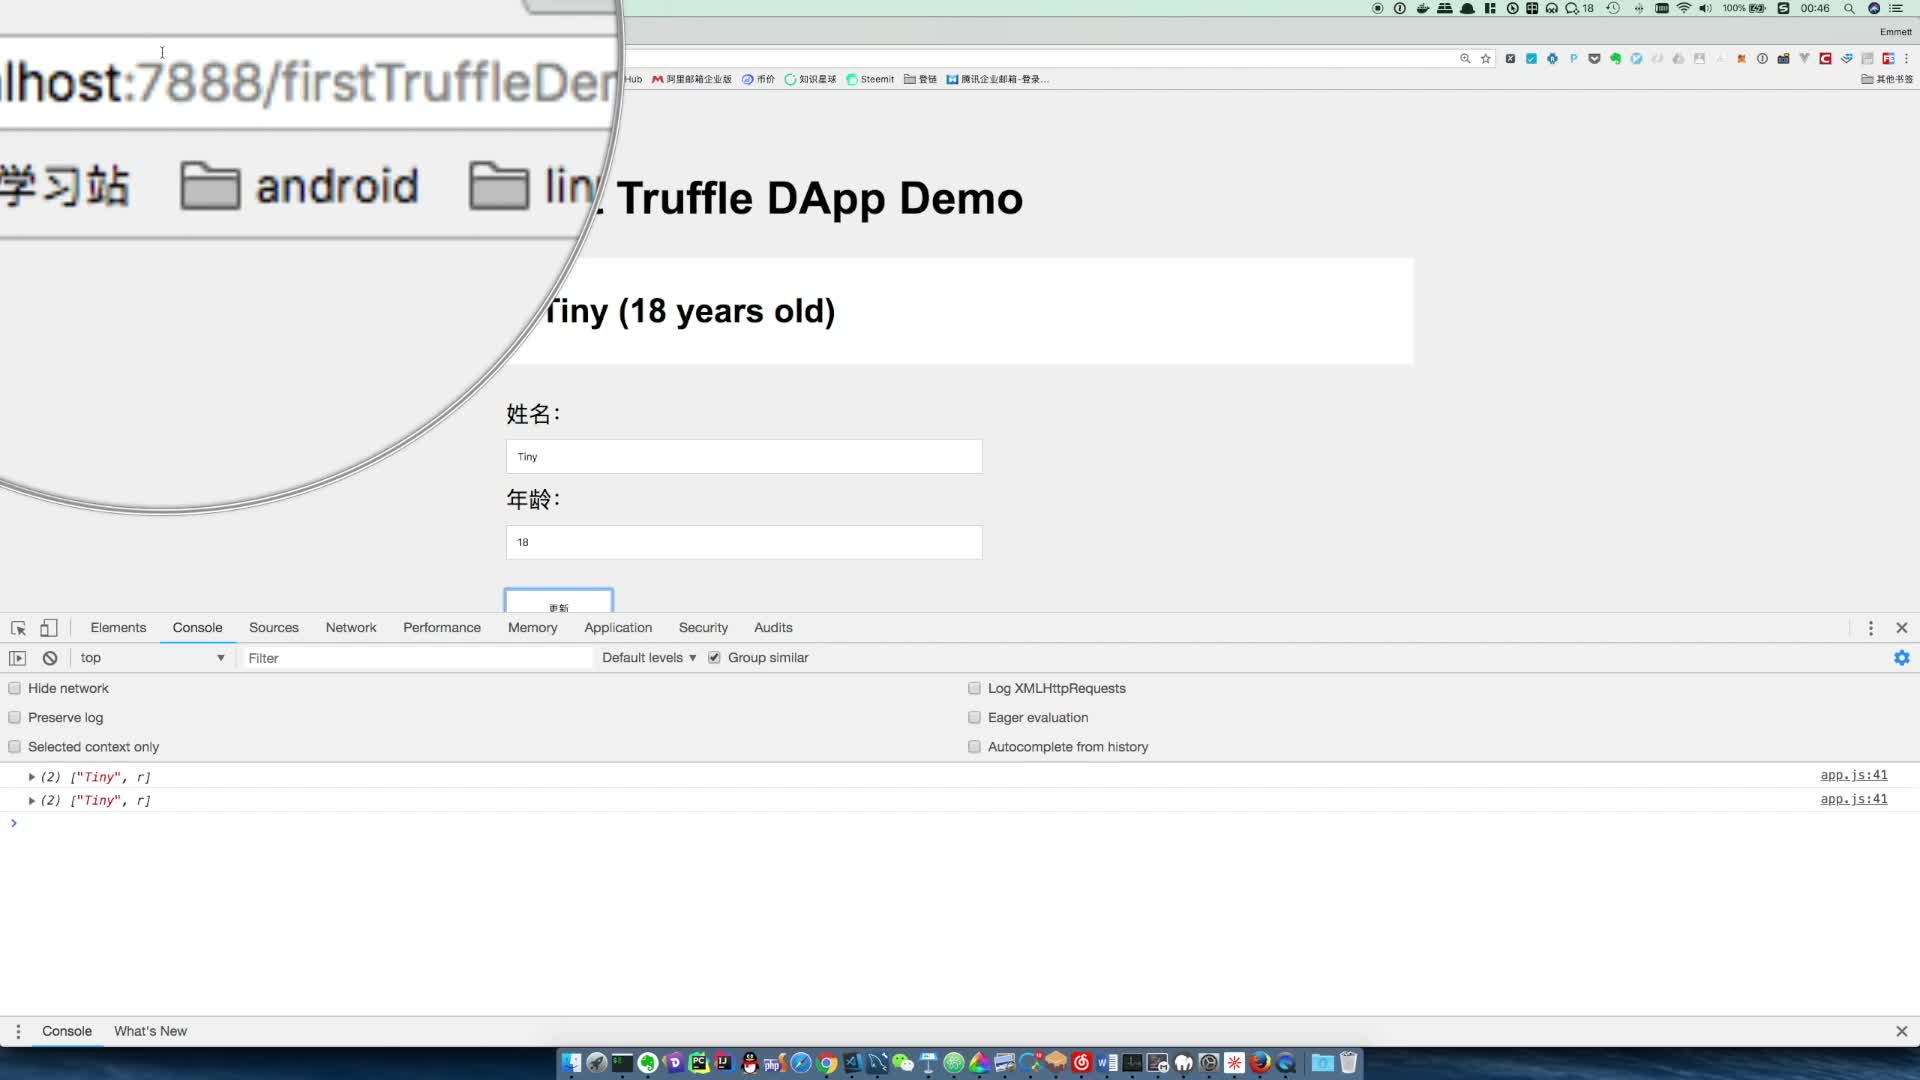Click the Emmett profile button
The width and height of the screenshot is (1920, 1080).
point(1895,32)
